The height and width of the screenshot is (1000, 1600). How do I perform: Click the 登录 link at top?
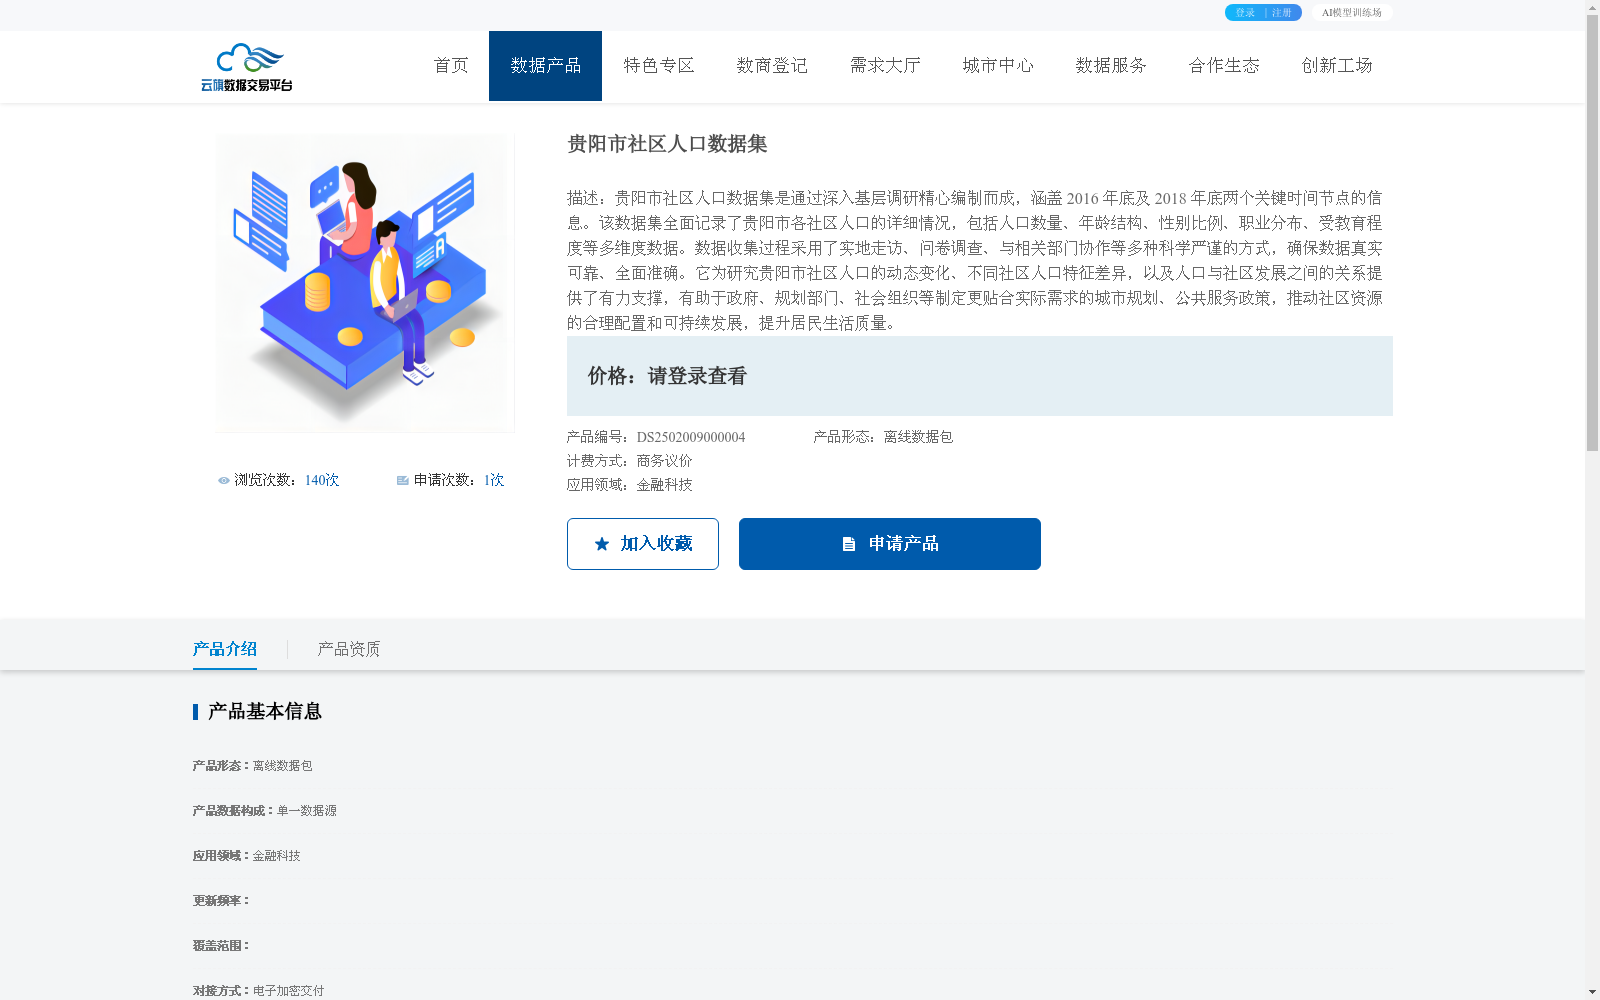click(x=1245, y=13)
